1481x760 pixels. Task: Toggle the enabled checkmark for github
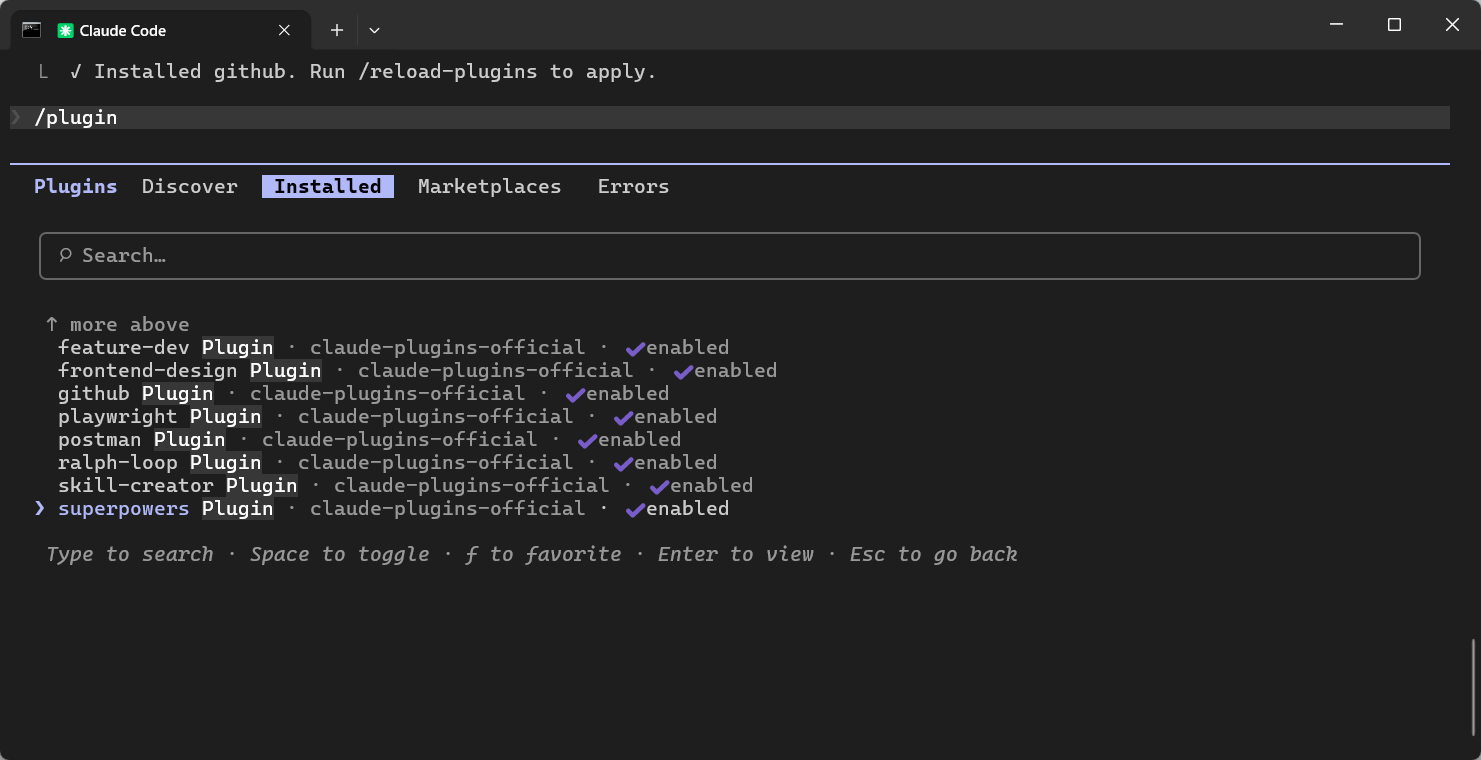point(575,394)
